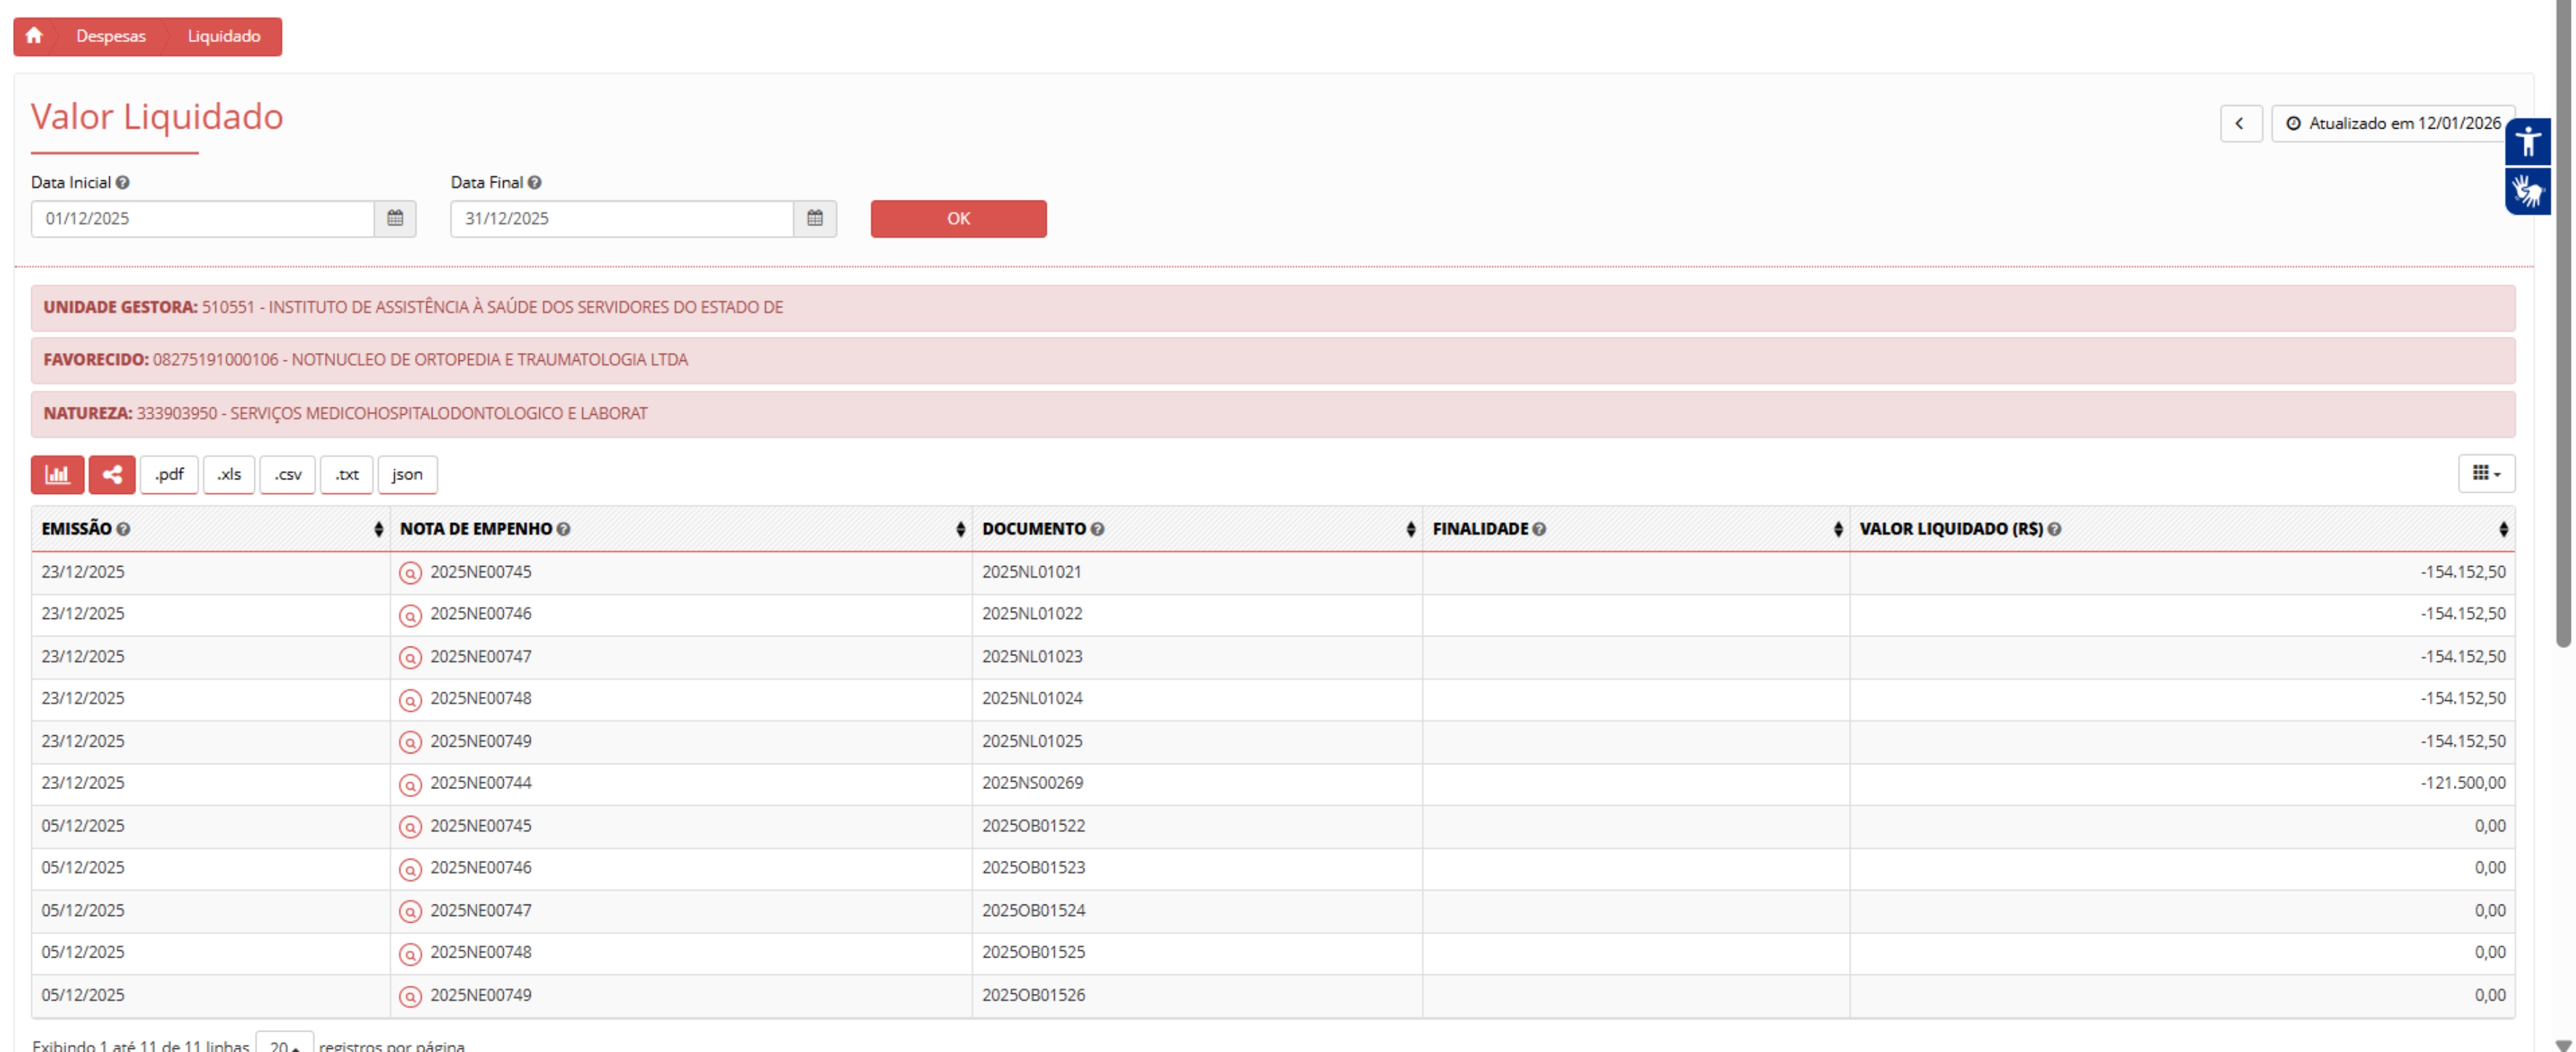
Task: Export table as .pdf
Action: (169, 474)
